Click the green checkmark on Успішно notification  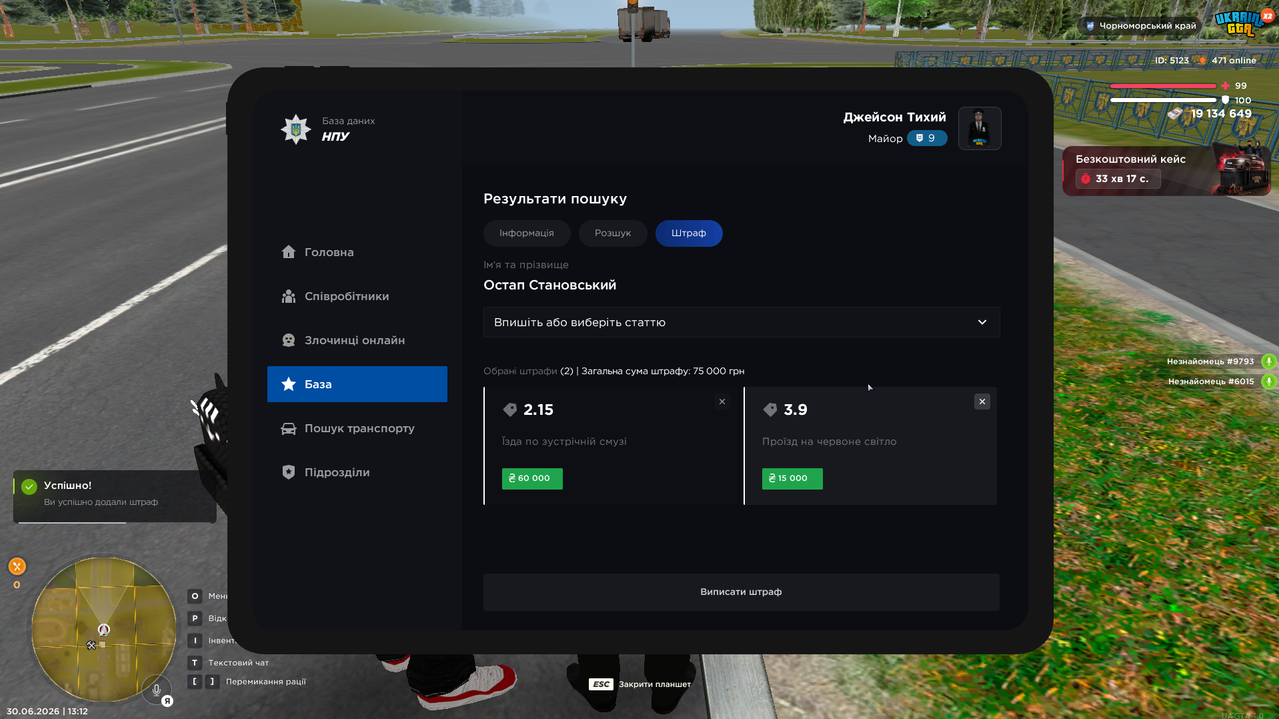point(29,486)
